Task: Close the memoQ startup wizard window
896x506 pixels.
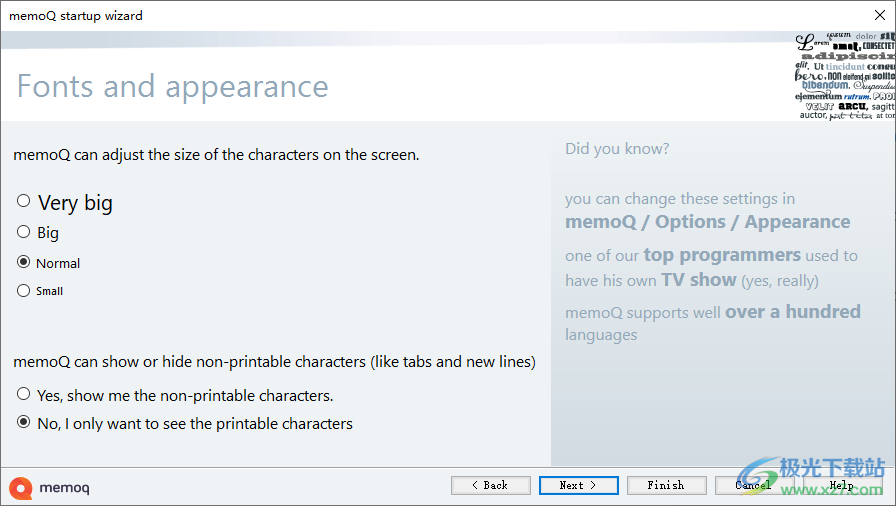Action: [880, 15]
